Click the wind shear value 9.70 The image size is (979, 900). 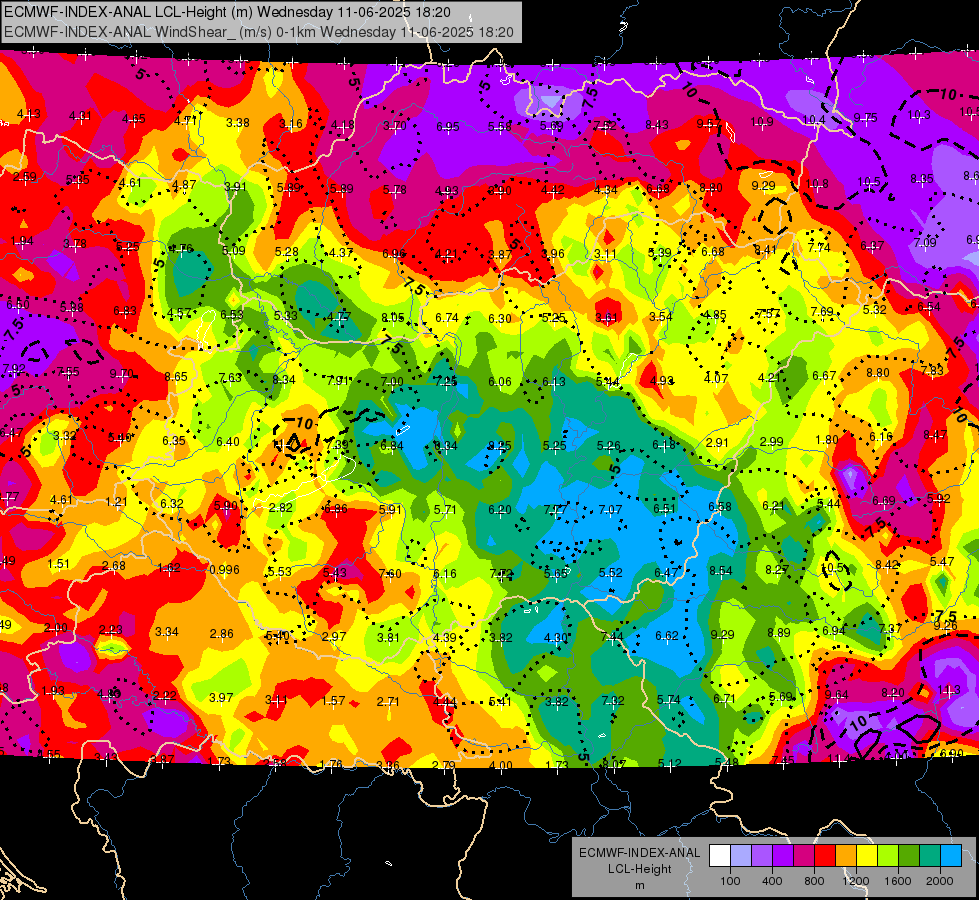point(121,373)
